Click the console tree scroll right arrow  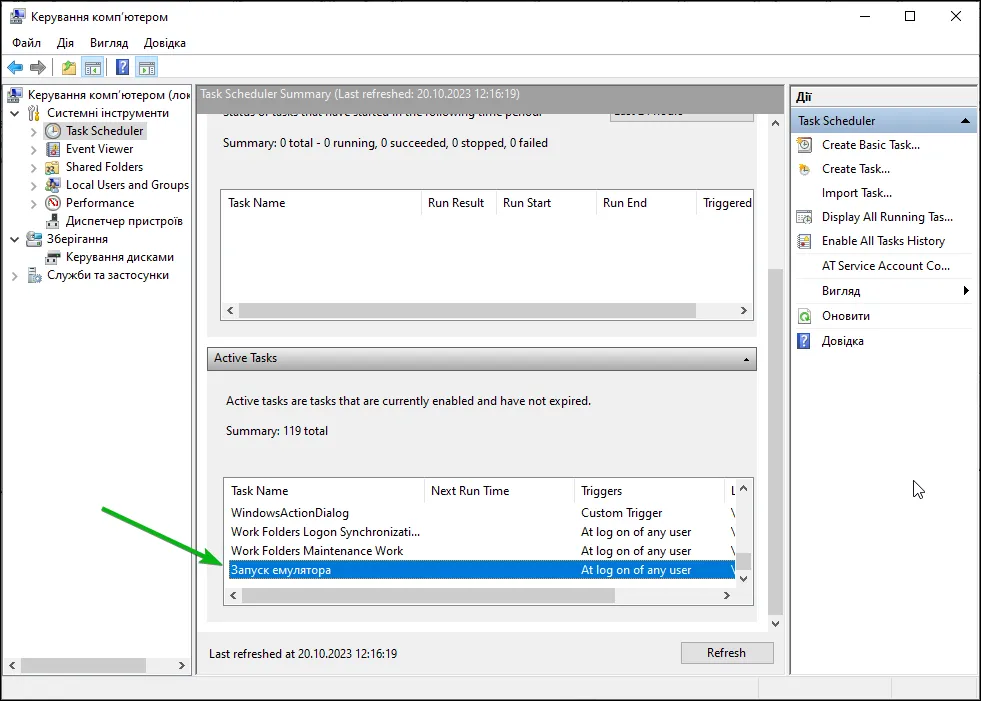coord(181,665)
